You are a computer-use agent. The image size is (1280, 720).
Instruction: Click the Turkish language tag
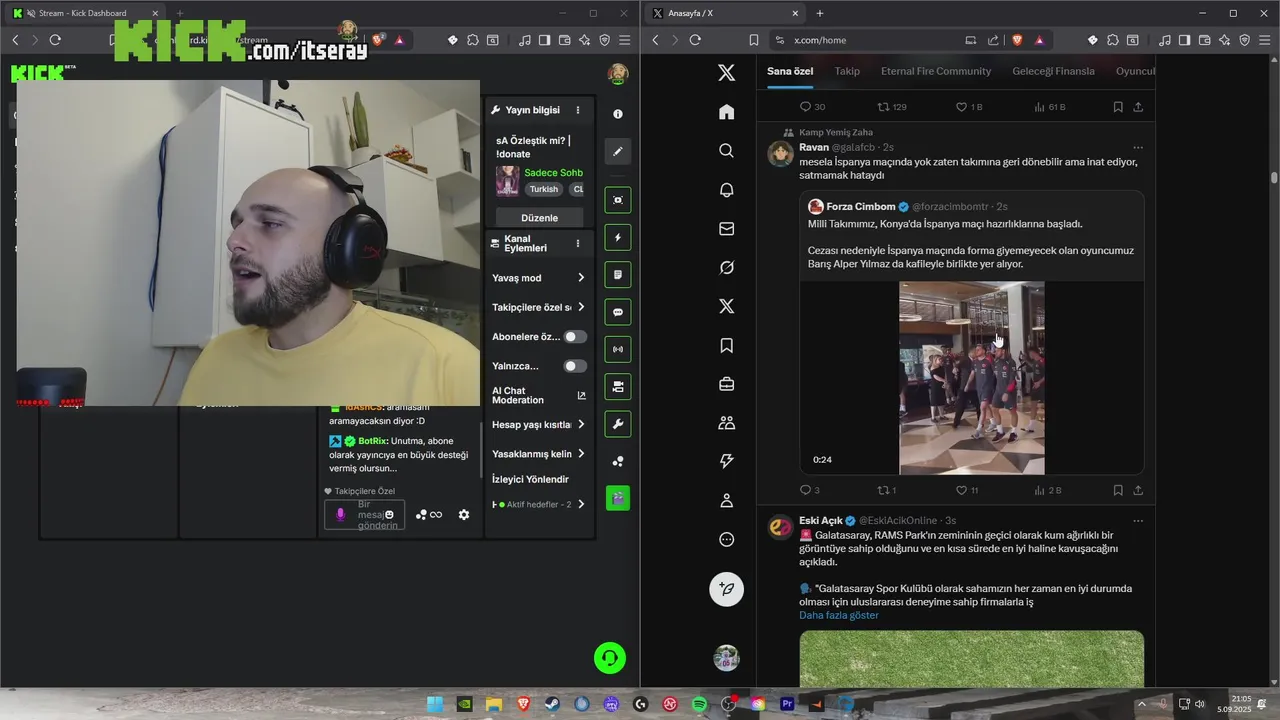[544, 189]
